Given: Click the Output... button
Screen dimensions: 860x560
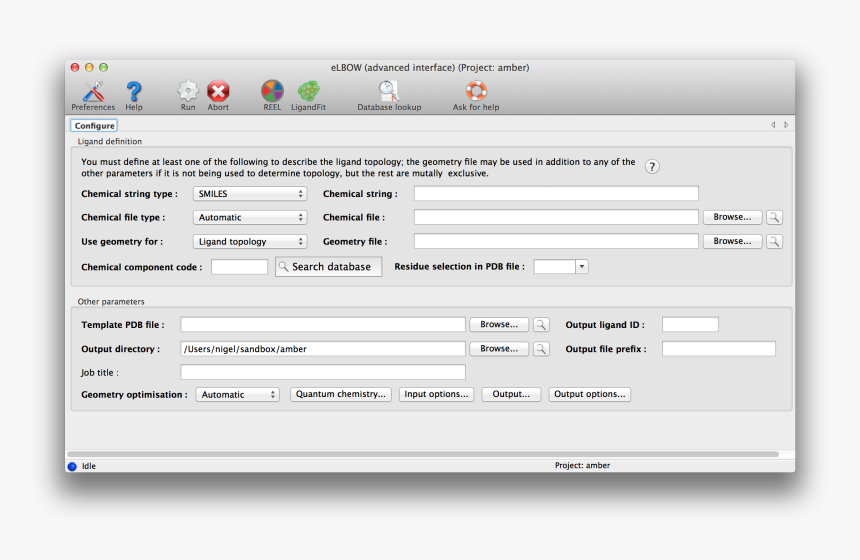Looking at the screenshot, I should [511, 394].
